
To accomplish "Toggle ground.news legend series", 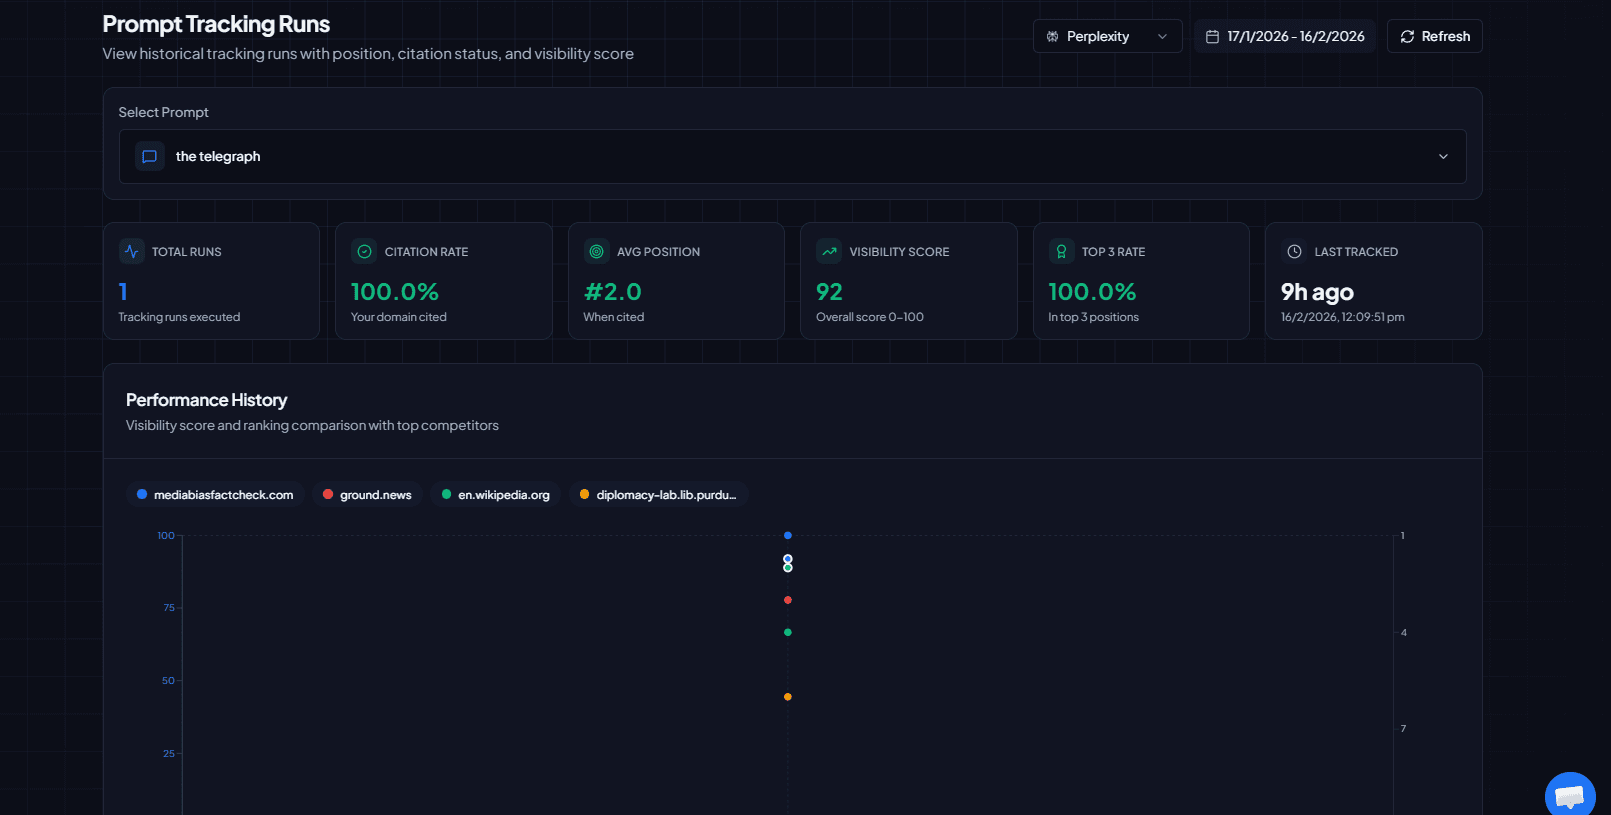I will (x=367, y=495).
